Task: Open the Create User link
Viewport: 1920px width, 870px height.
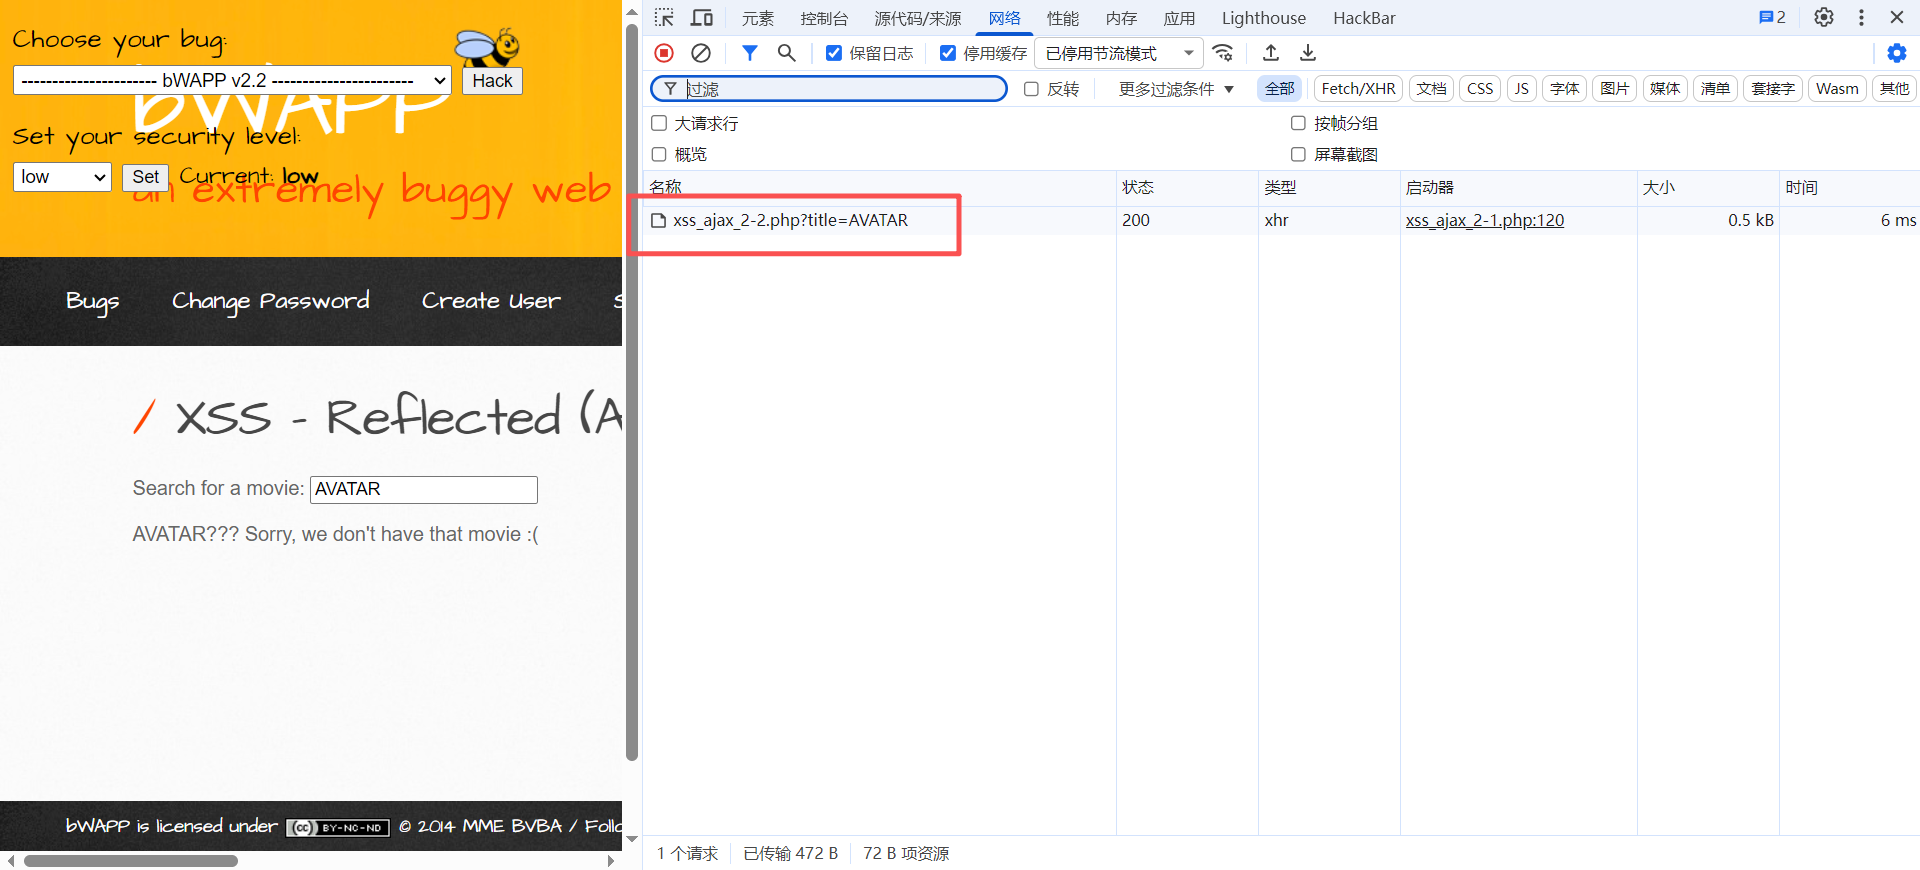Action: [491, 301]
